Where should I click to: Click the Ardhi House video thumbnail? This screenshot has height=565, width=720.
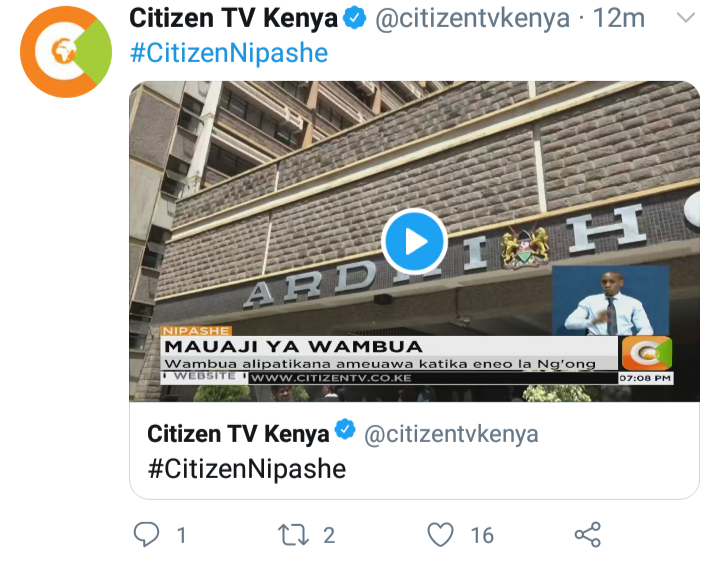(x=414, y=241)
